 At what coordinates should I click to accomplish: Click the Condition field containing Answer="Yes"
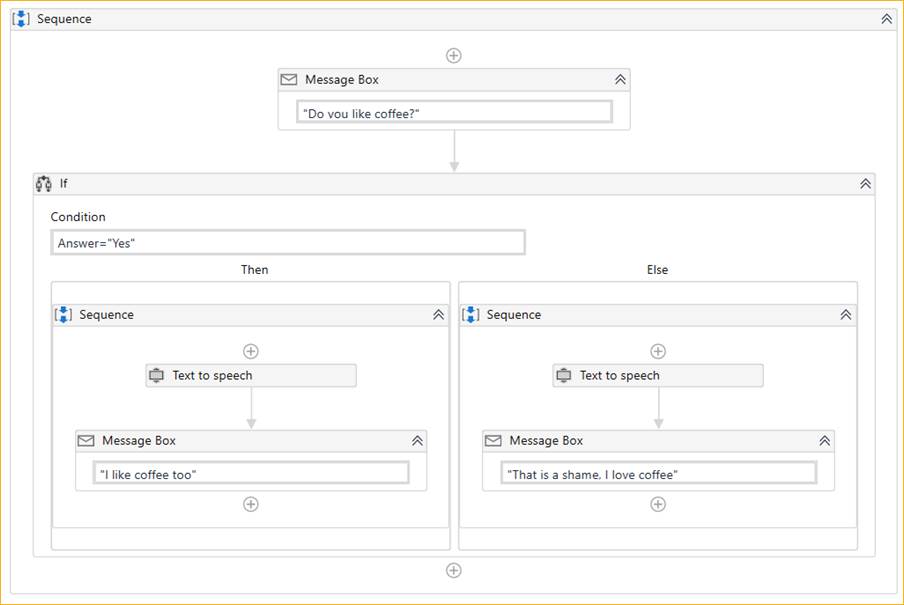(x=288, y=243)
